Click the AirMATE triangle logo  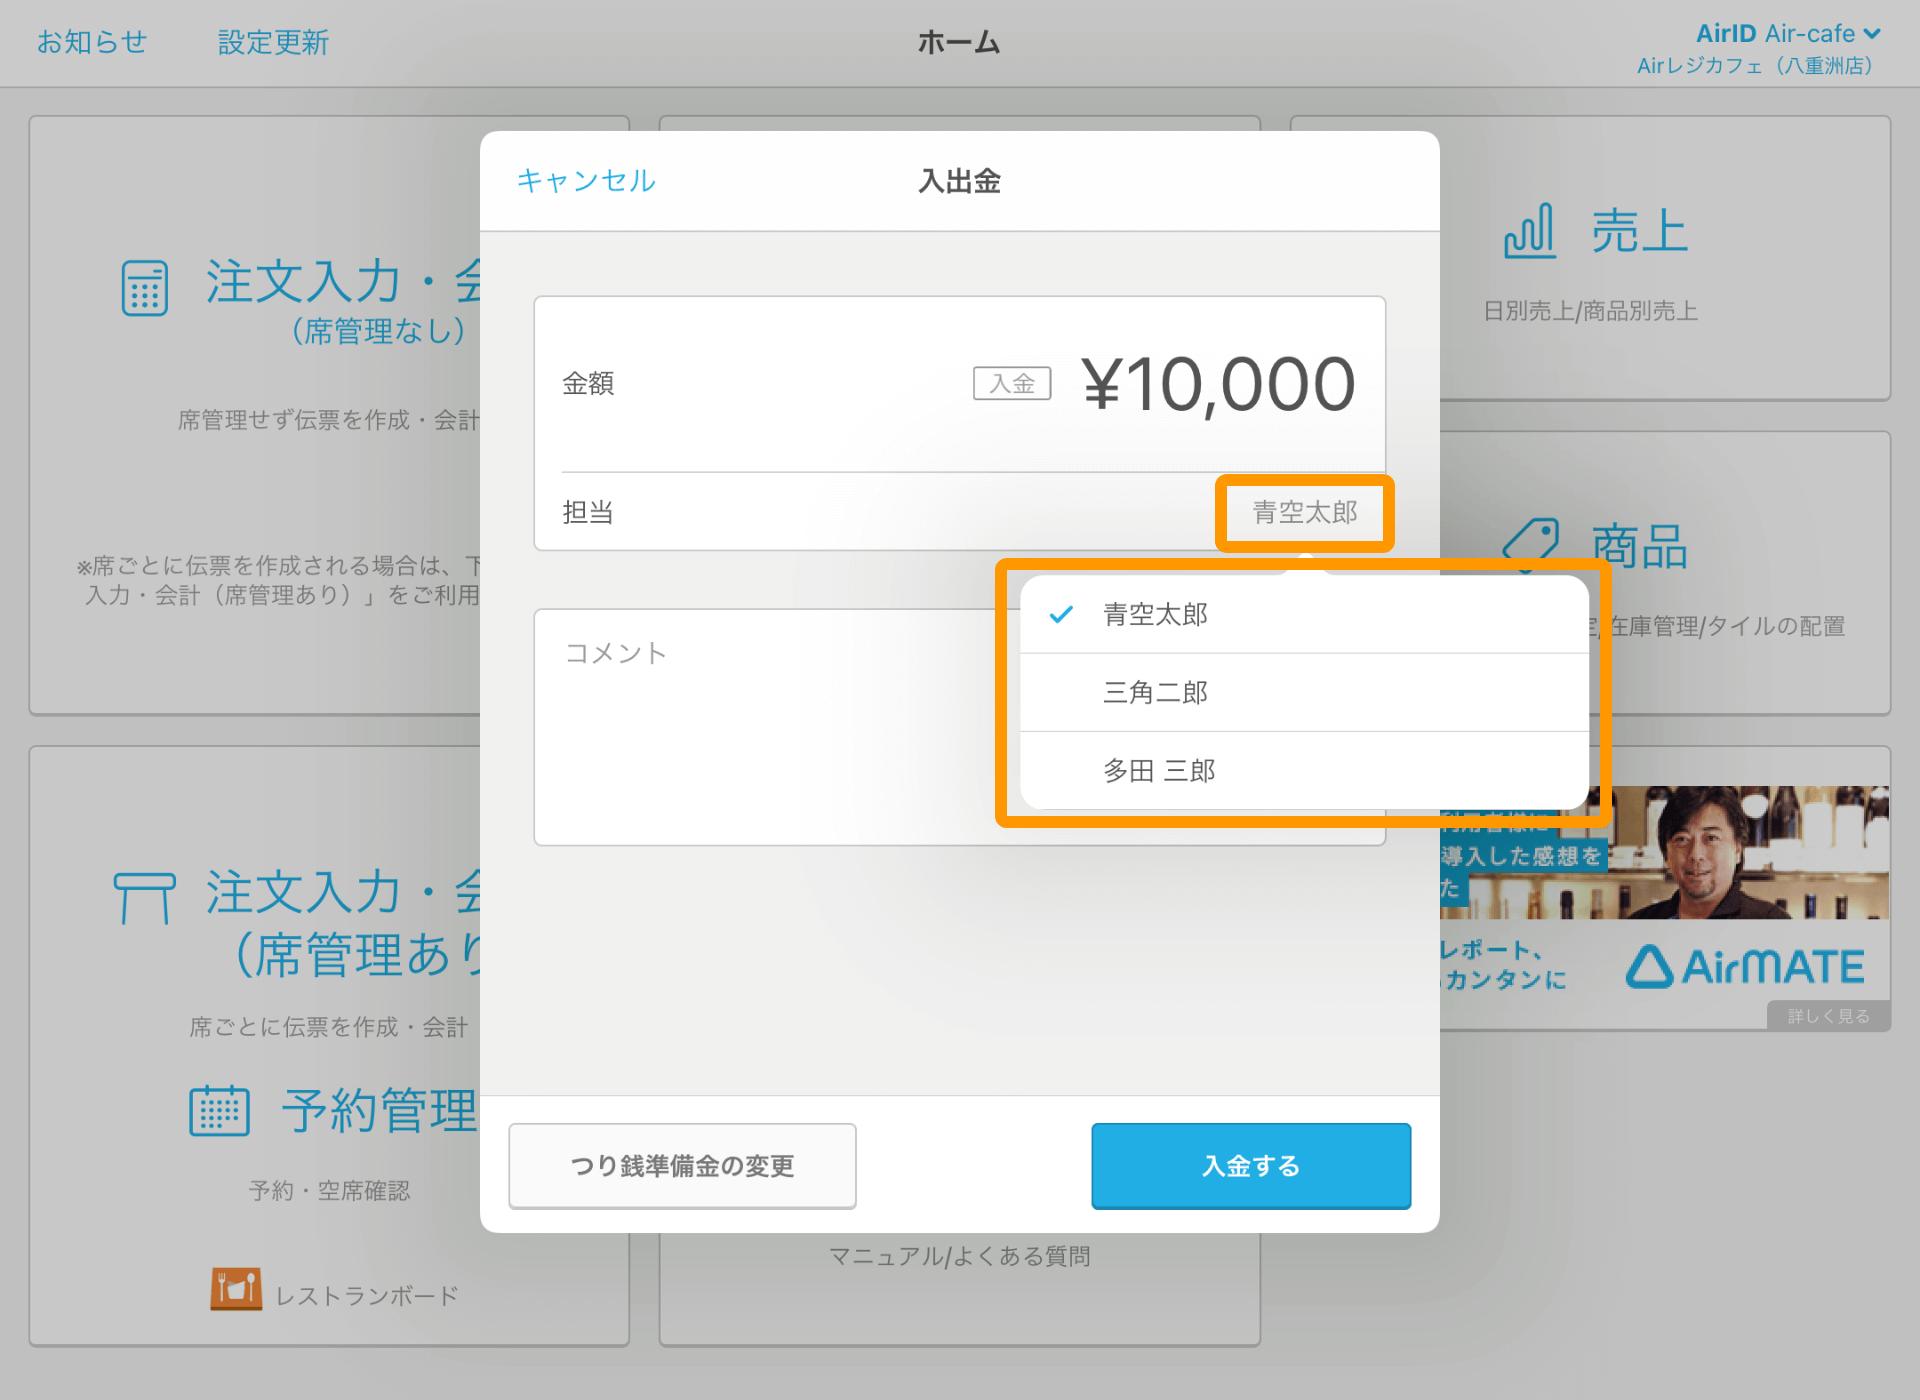pyautogui.click(x=1650, y=967)
